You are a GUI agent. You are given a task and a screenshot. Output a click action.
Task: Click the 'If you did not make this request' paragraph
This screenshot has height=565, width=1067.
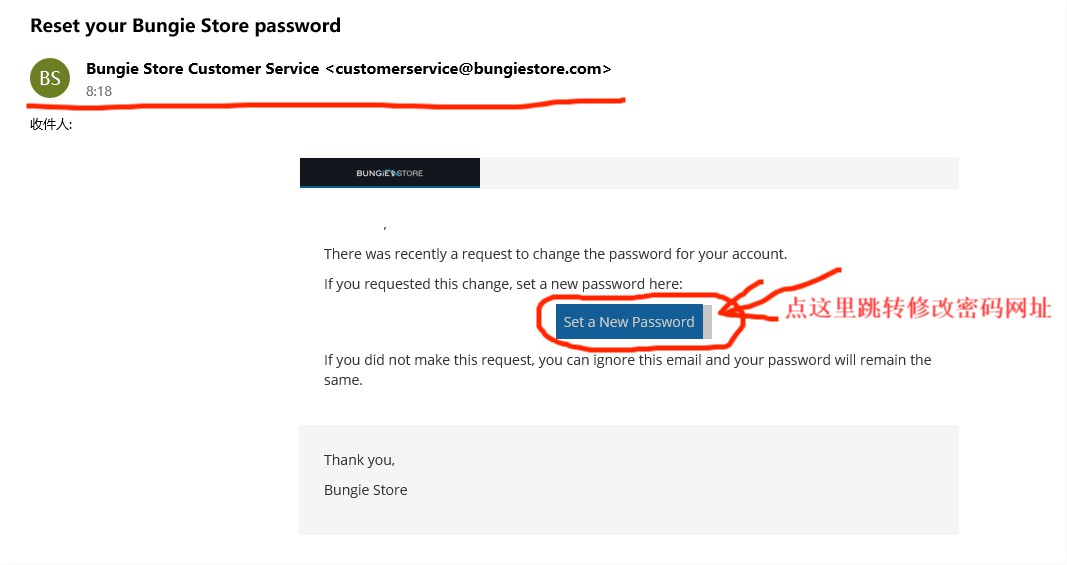[x=627, y=370]
